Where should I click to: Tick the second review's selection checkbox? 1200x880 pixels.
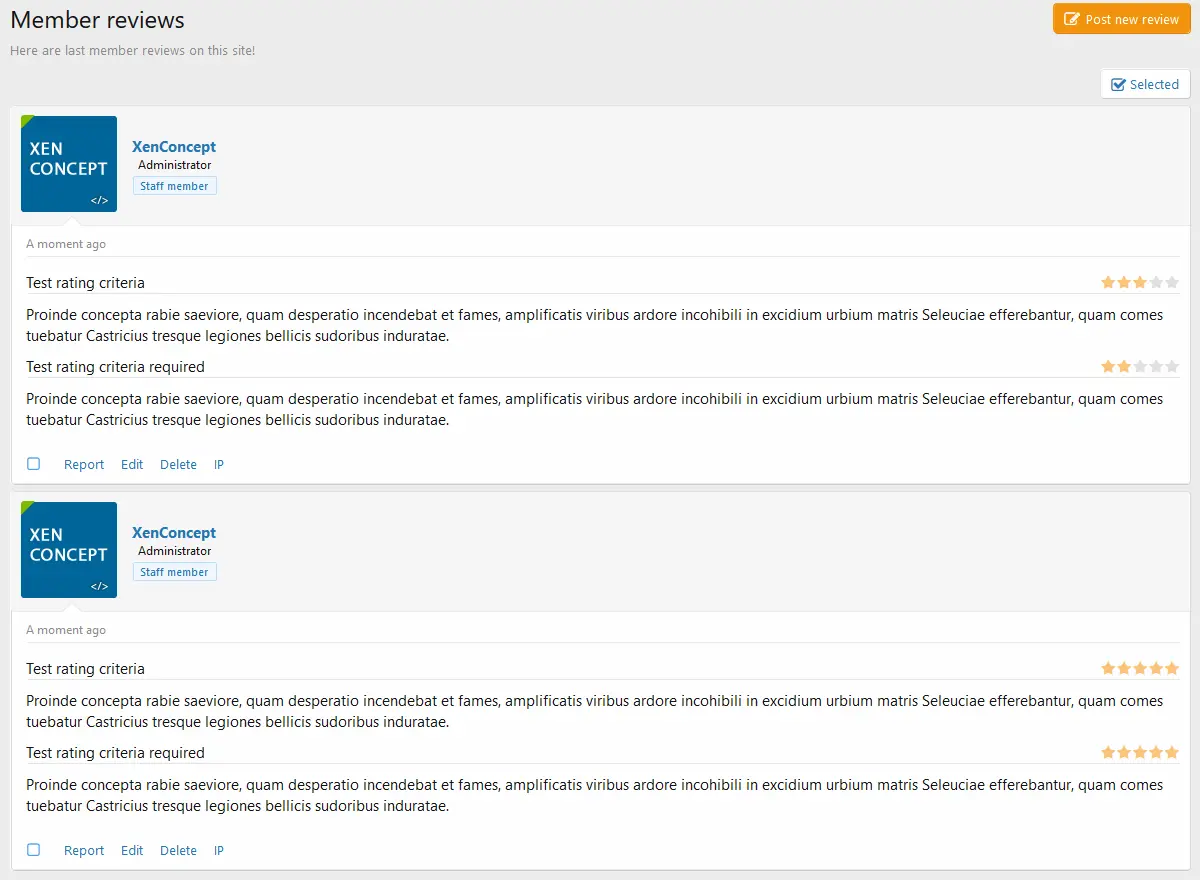pyautogui.click(x=34, y=850)
